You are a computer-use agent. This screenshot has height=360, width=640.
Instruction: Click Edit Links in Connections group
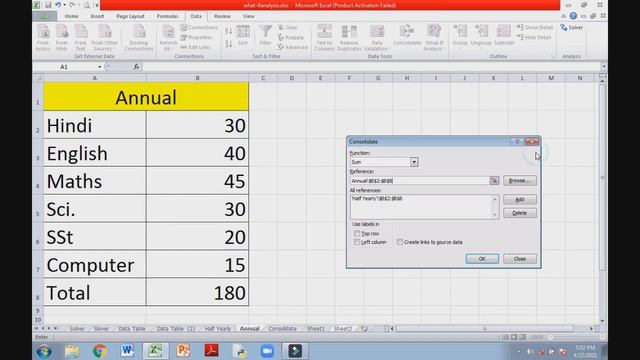pyautogui.click(x=196, y=47)
